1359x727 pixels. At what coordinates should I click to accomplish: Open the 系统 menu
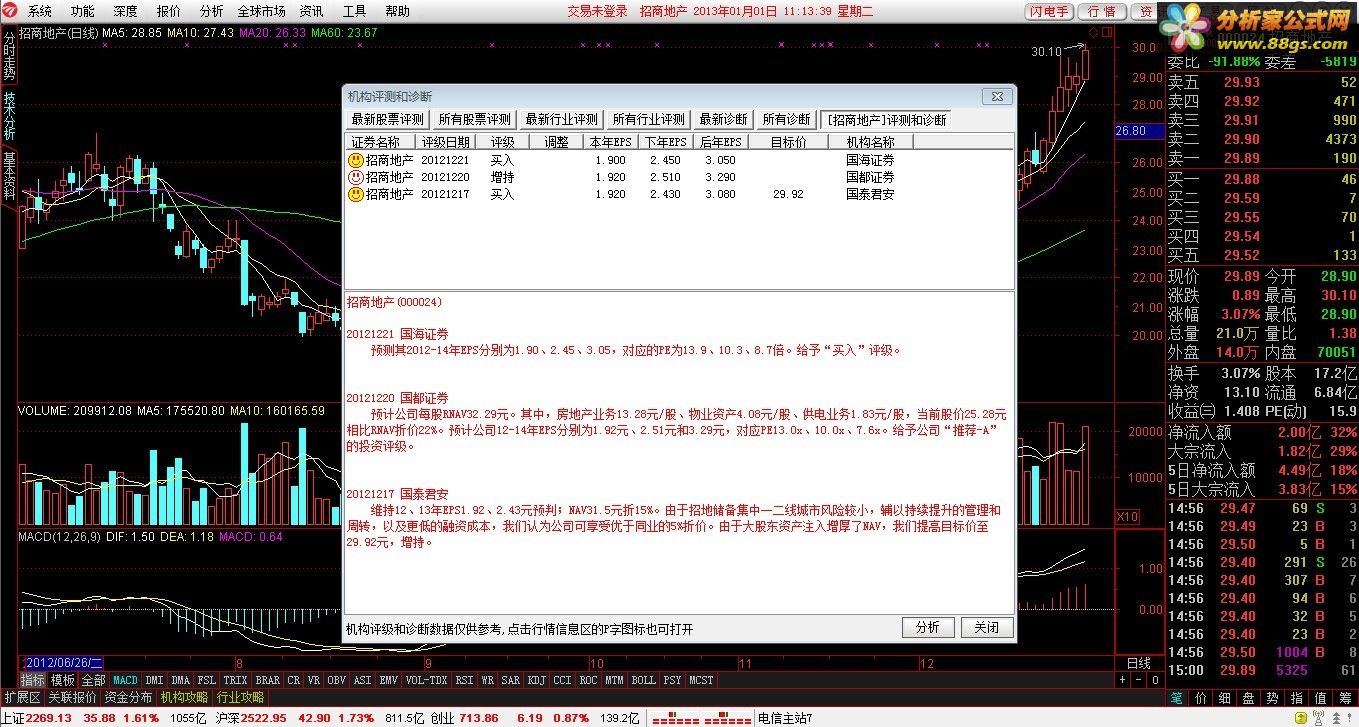point(39,11)
